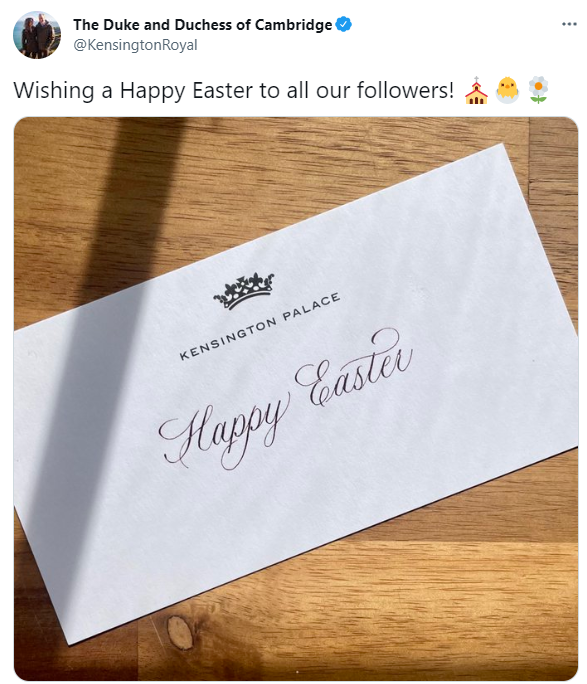Viewport: 587px width, 684px height.
Task: Click the word Cambridge in the display name
Action: (x=293, y=25)
